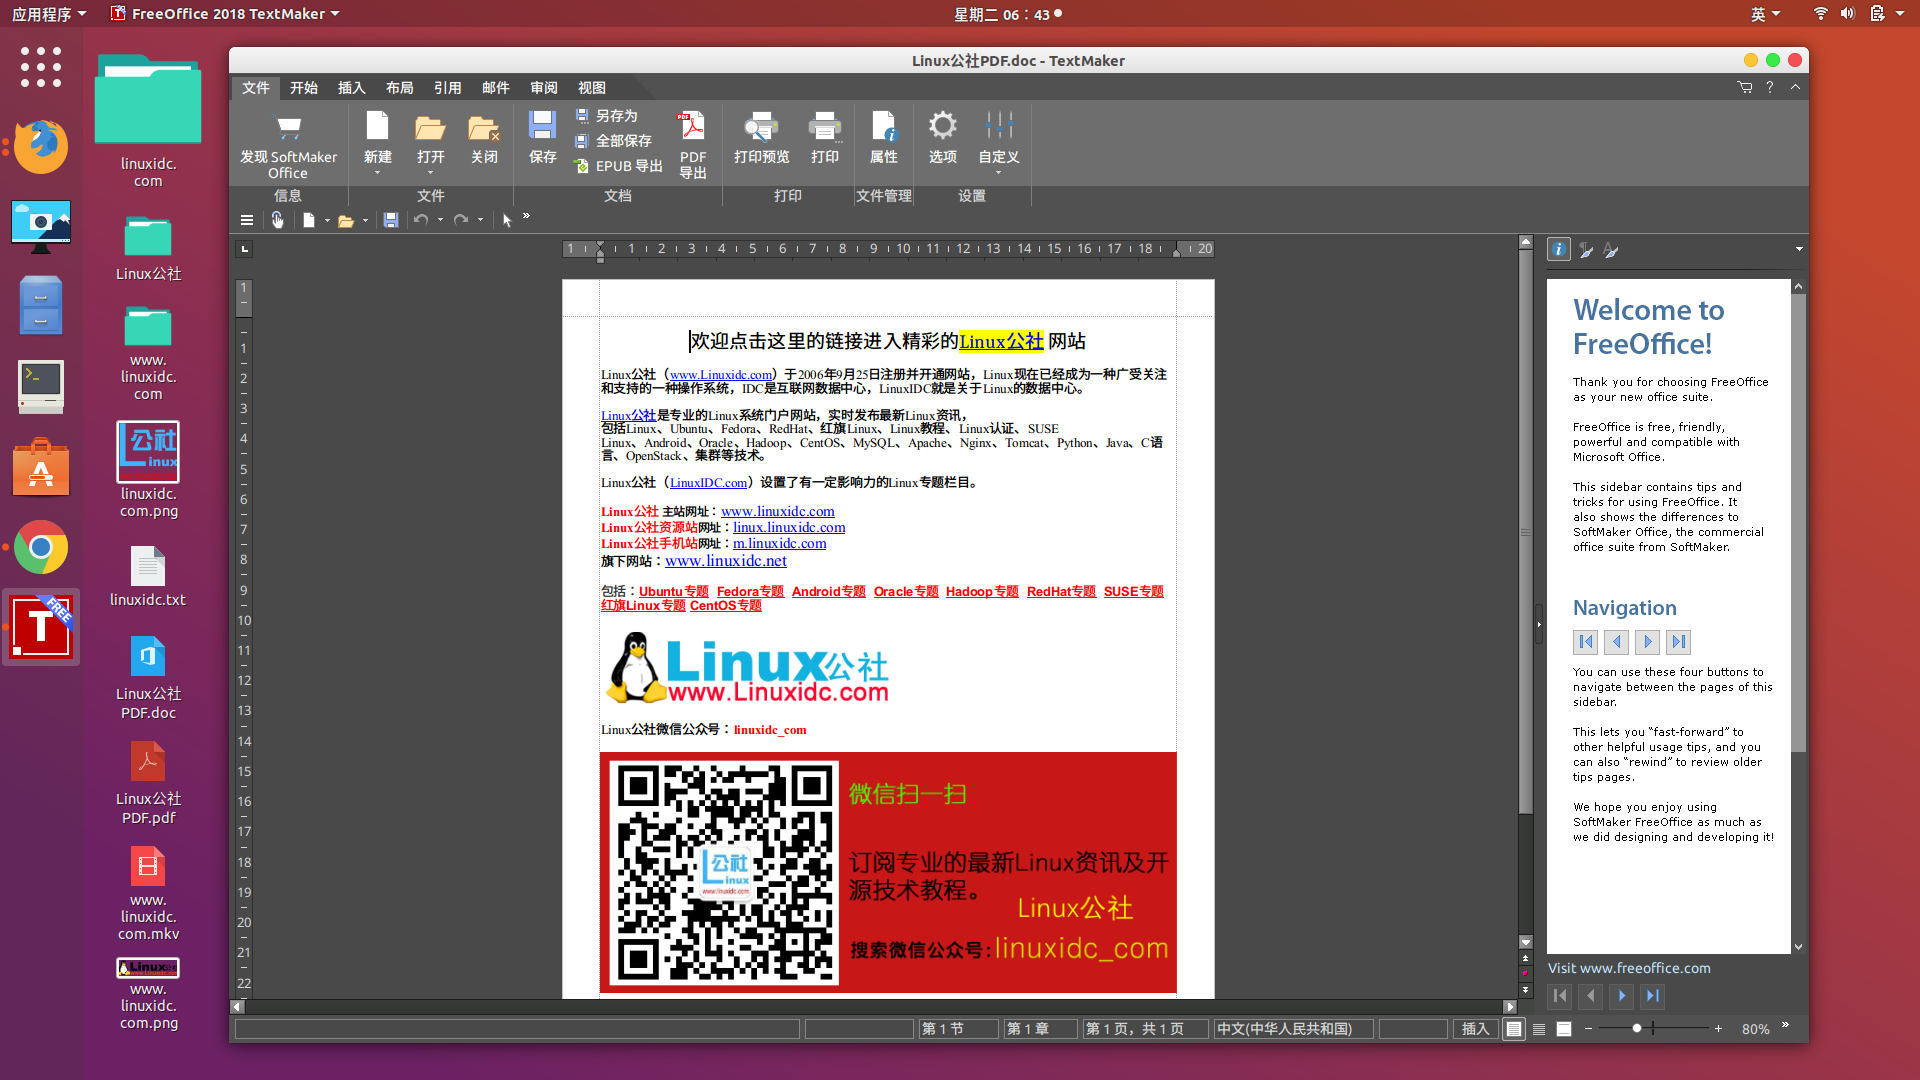Viewport: 1920px width, 1080px height.
Task: Toggle touch mode hand icon
Action: pos(277,220)
